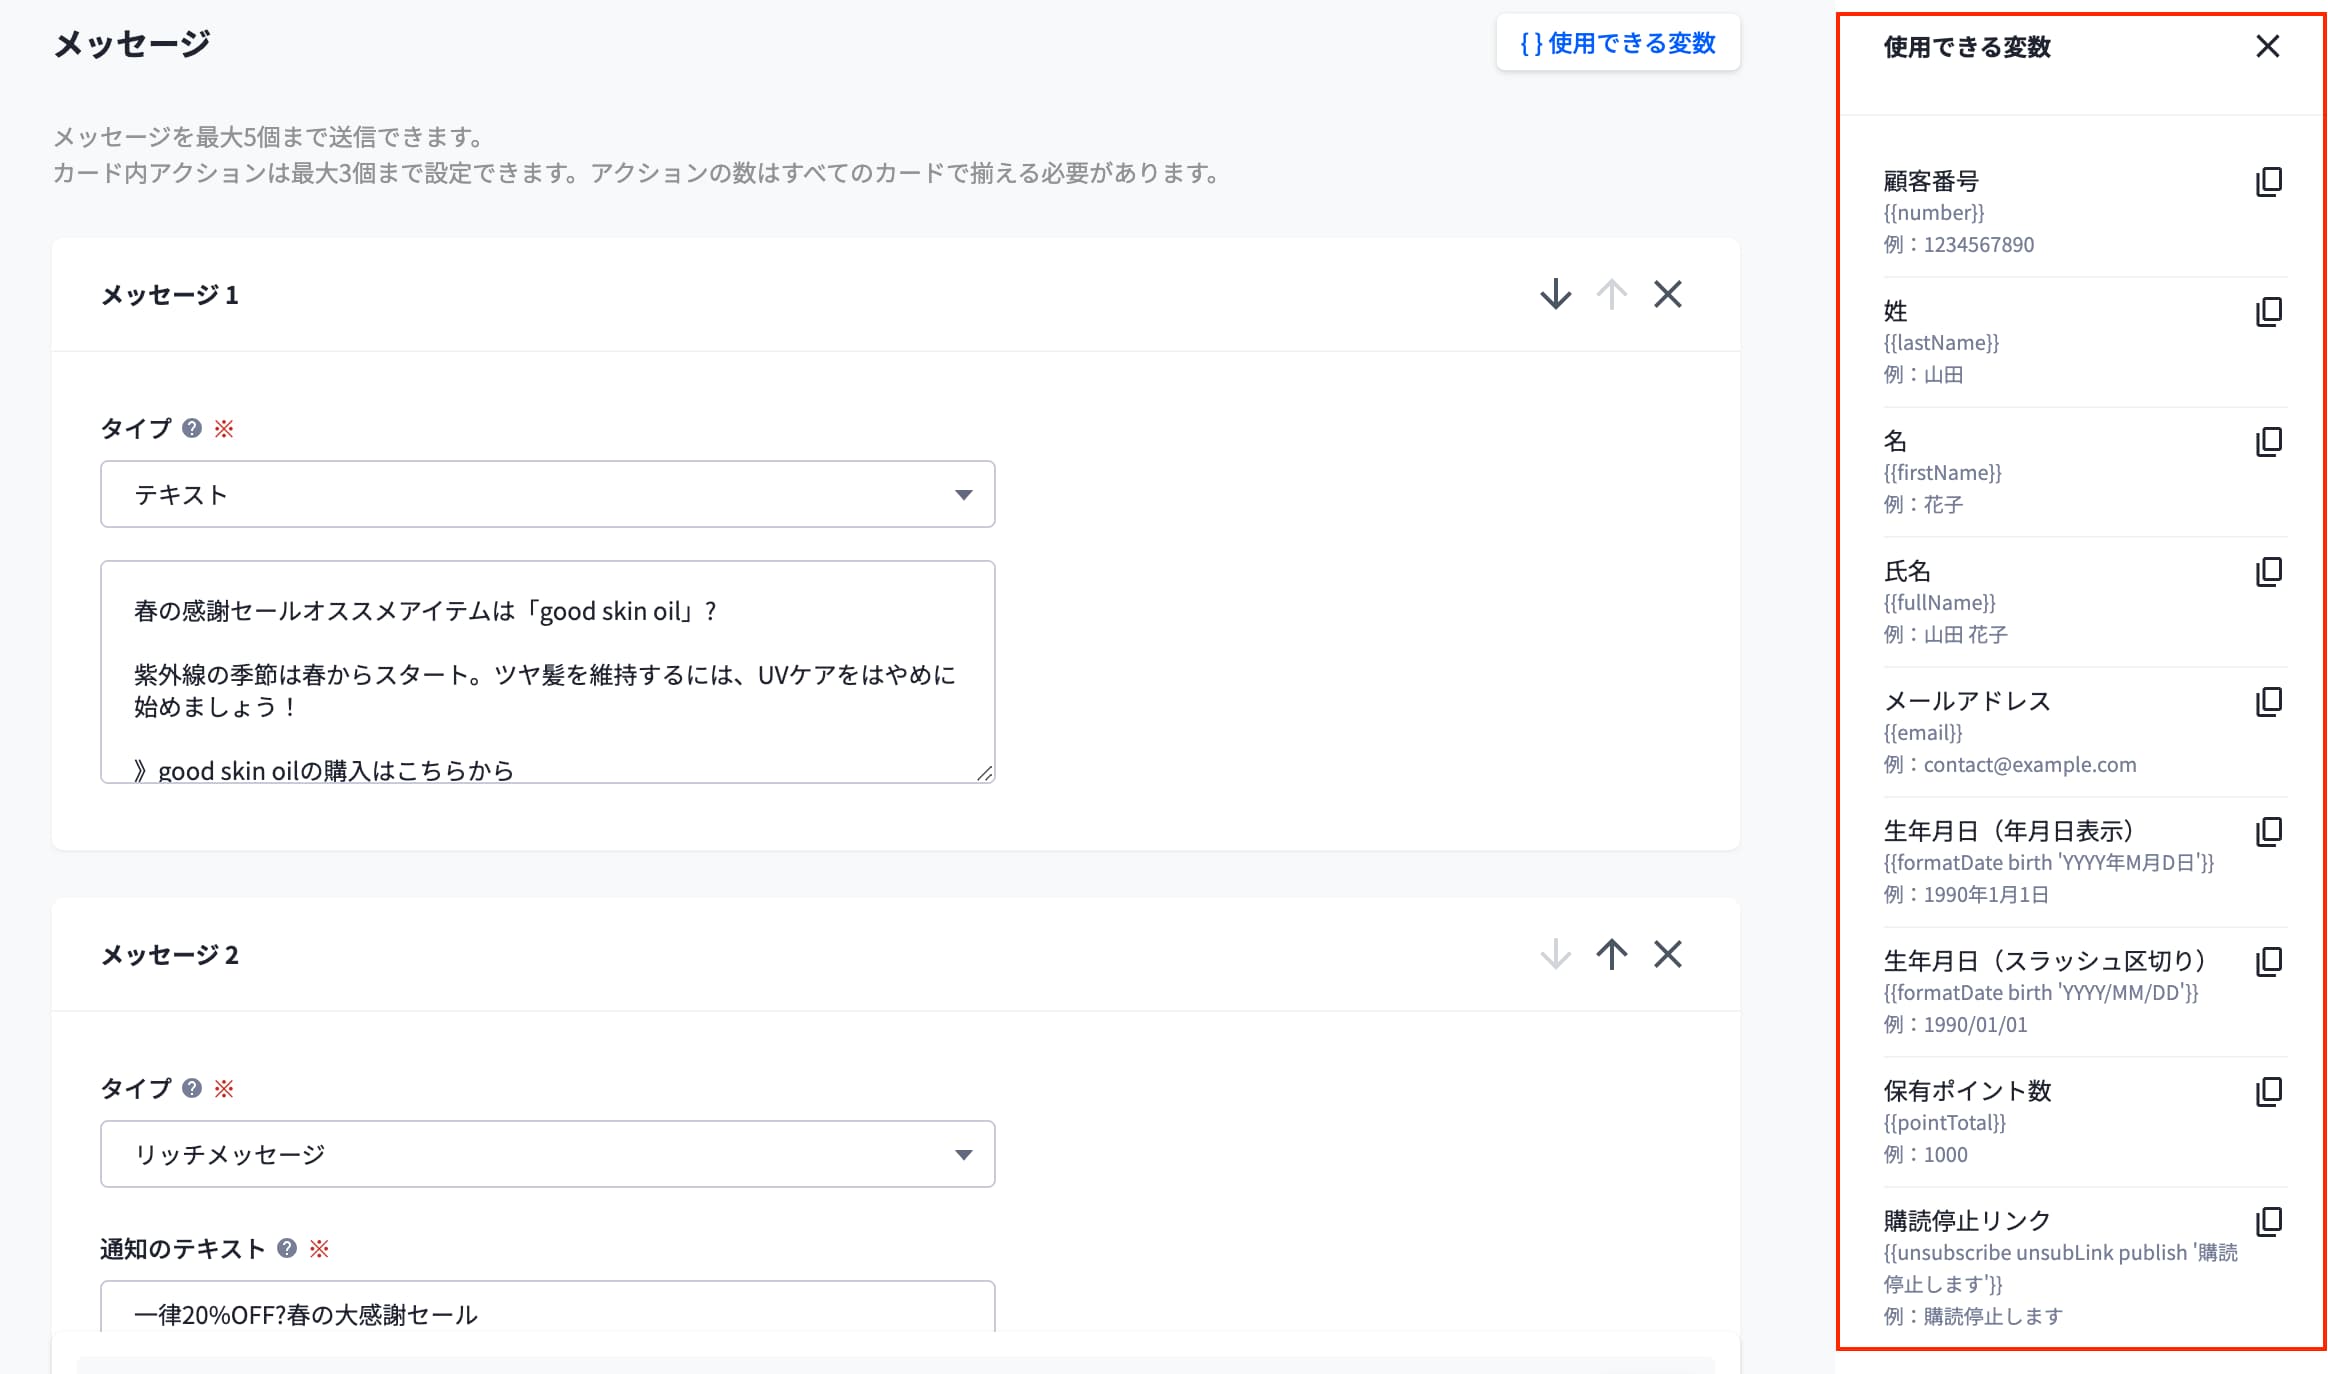
Task: Click inside the メッセージ1 text area
Action: (x=547, y=670)
